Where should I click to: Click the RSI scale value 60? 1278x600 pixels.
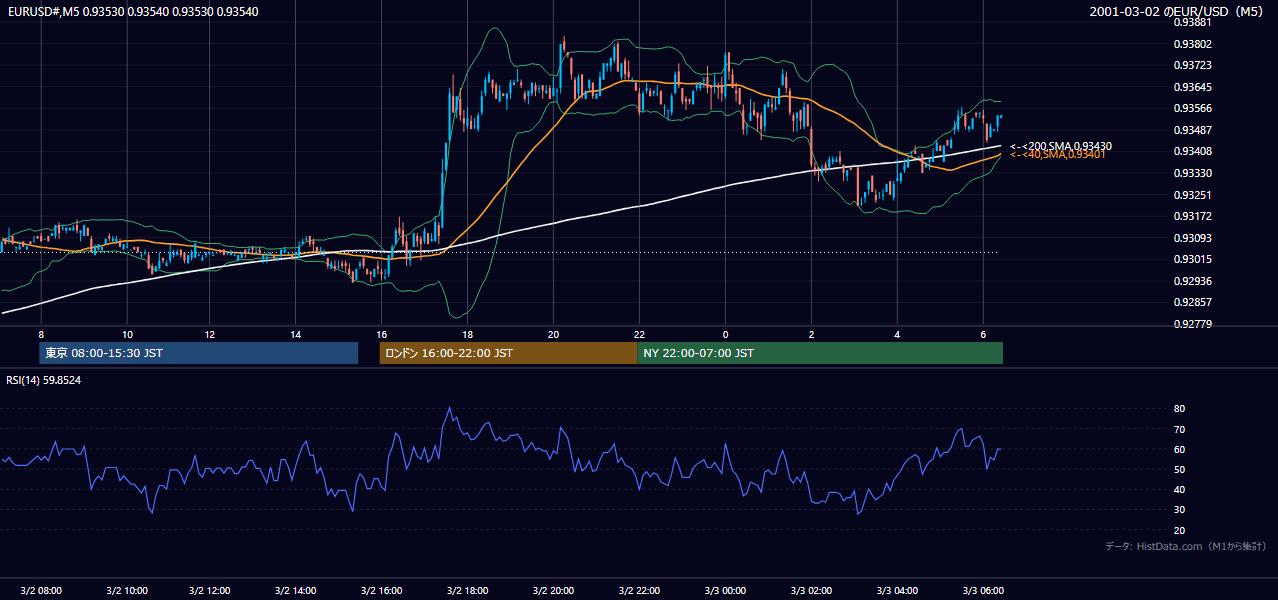click(1179, 449)
